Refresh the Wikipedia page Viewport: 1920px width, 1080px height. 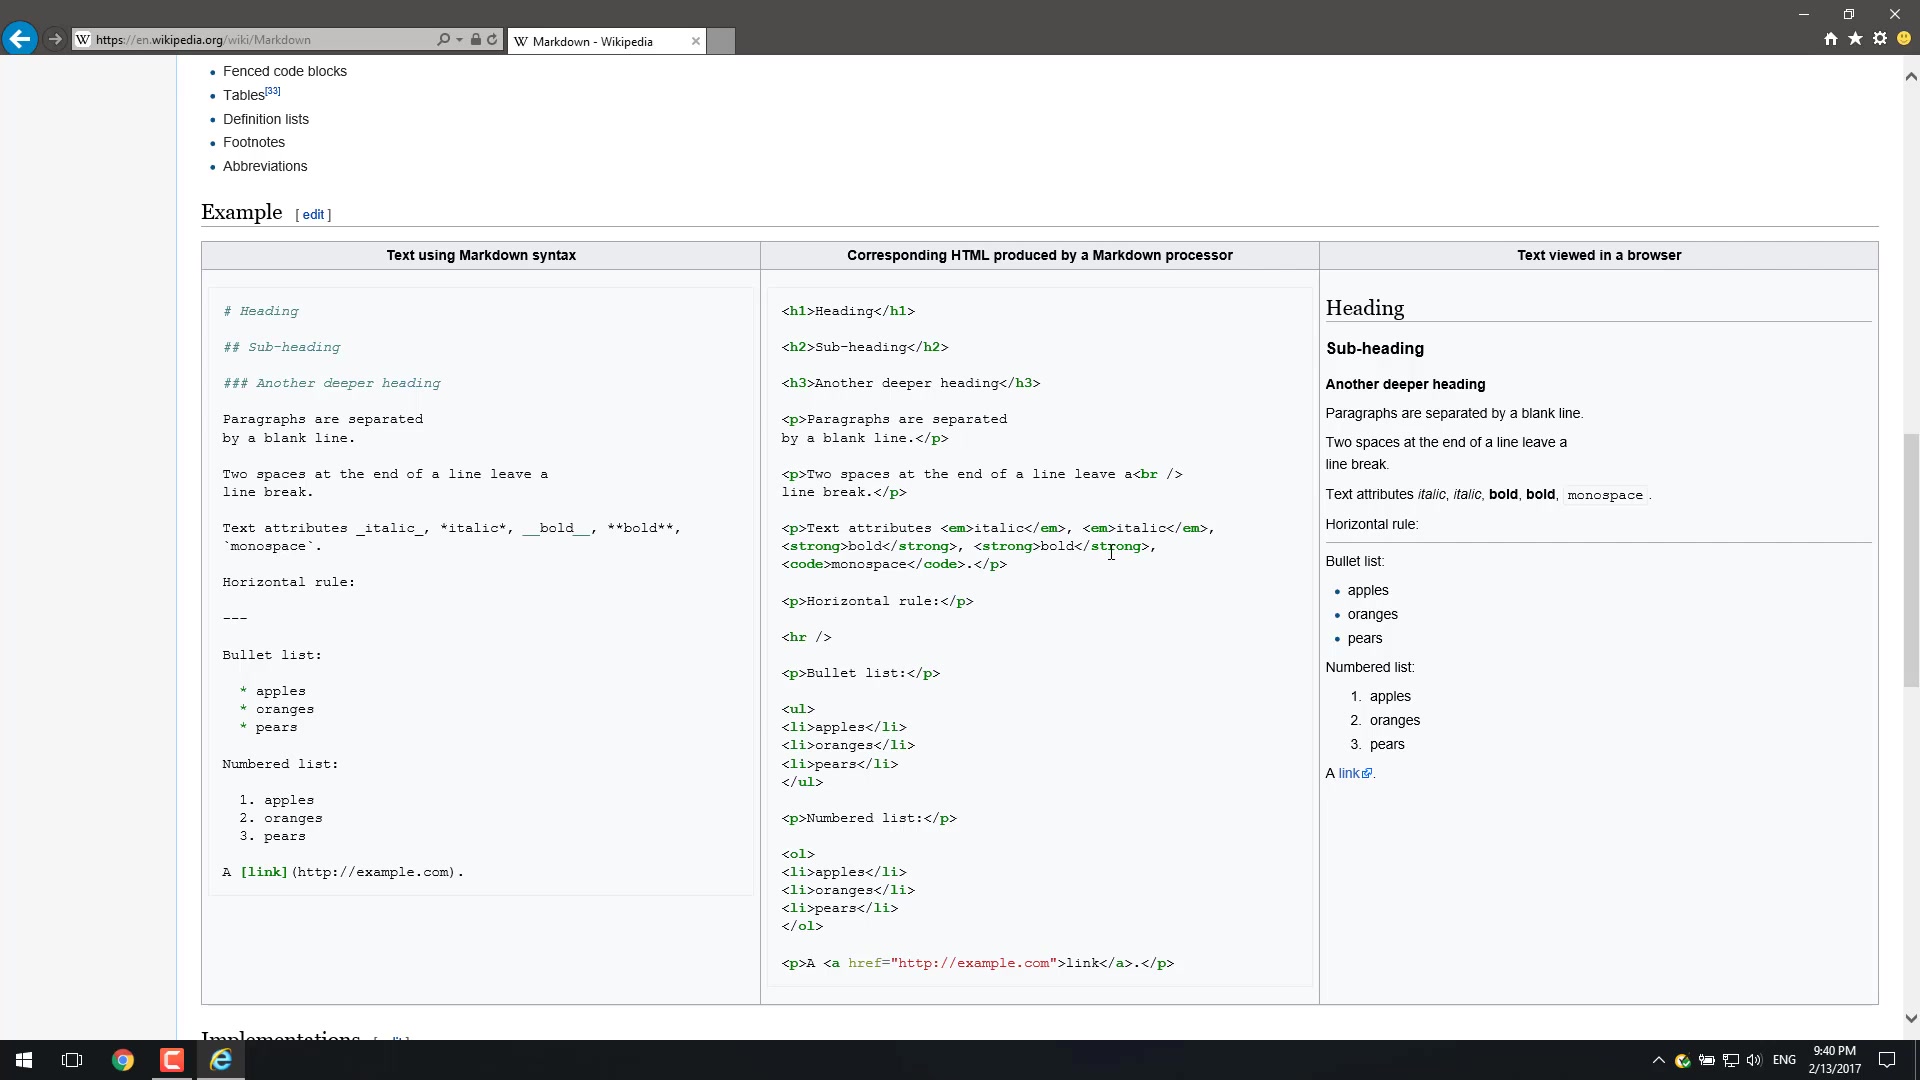point(492,40)
